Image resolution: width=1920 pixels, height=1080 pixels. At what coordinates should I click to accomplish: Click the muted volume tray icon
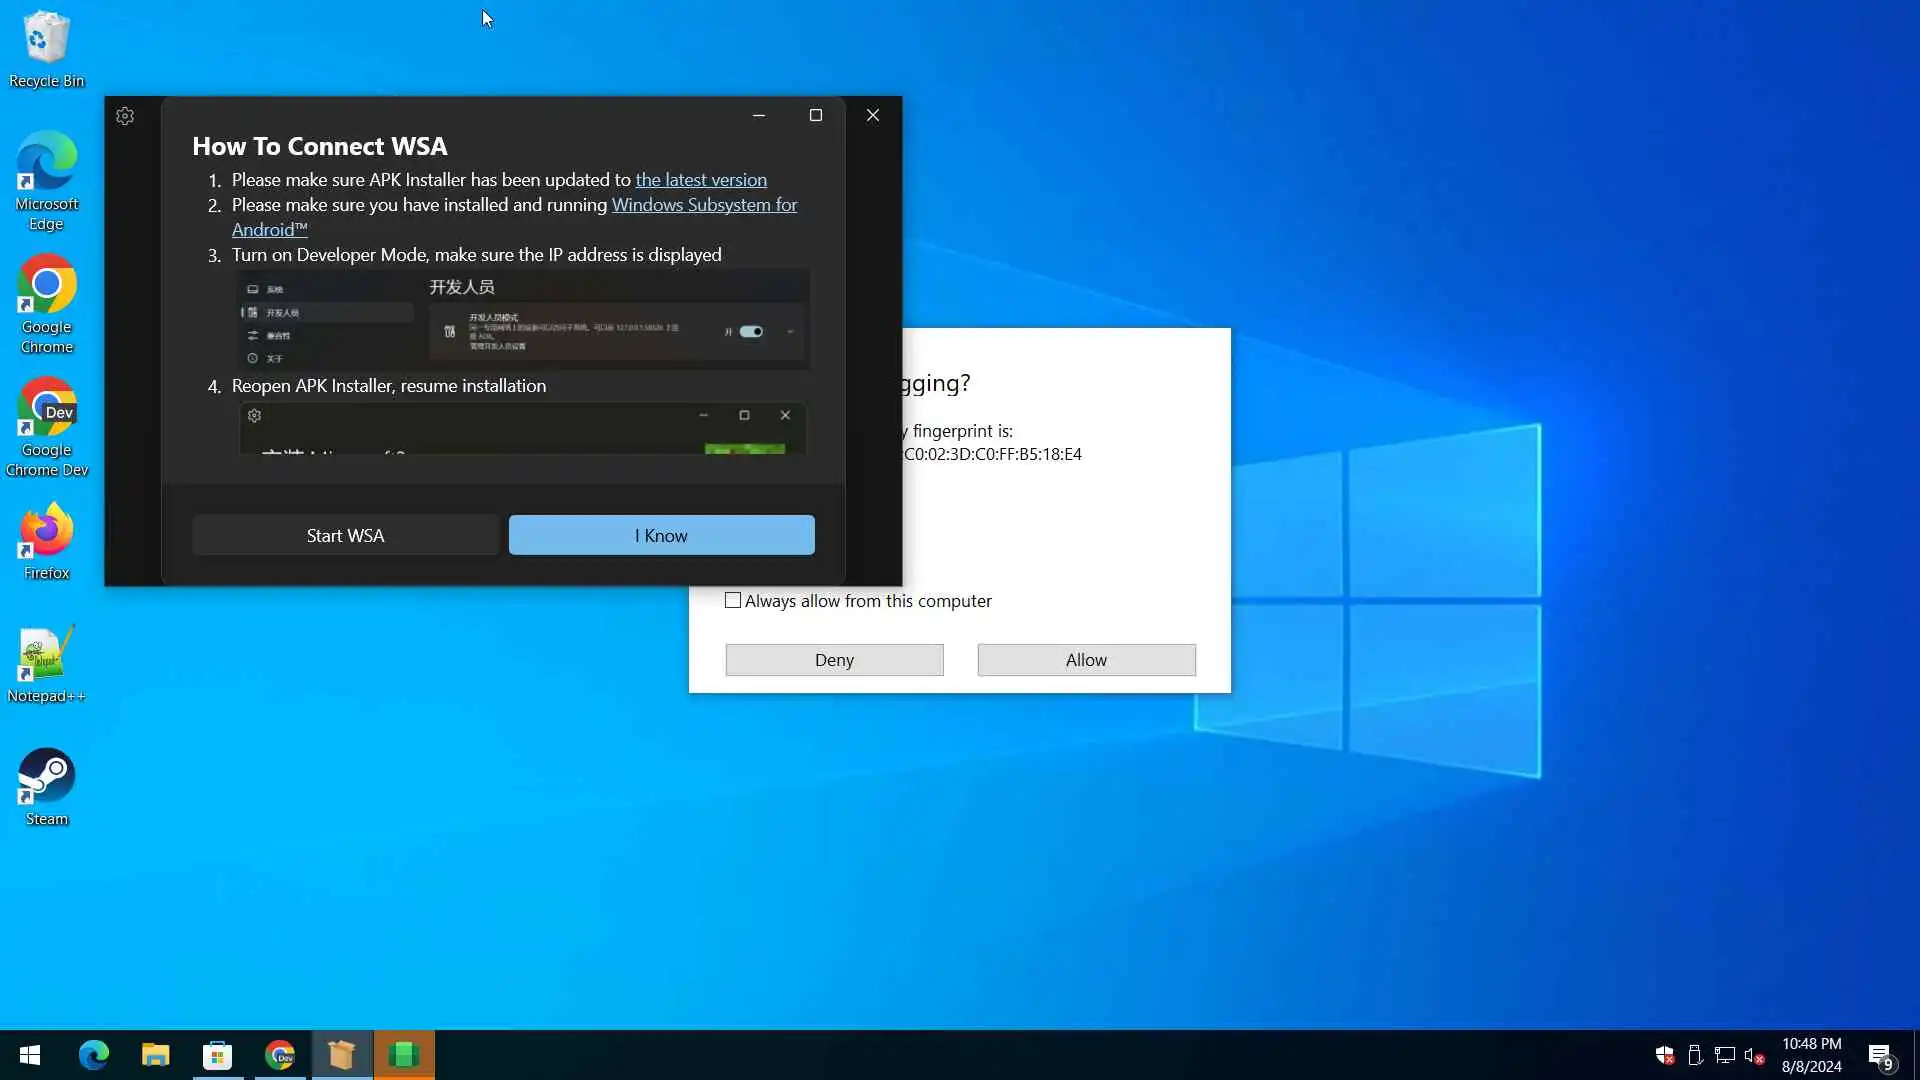pos(1753,1056)
